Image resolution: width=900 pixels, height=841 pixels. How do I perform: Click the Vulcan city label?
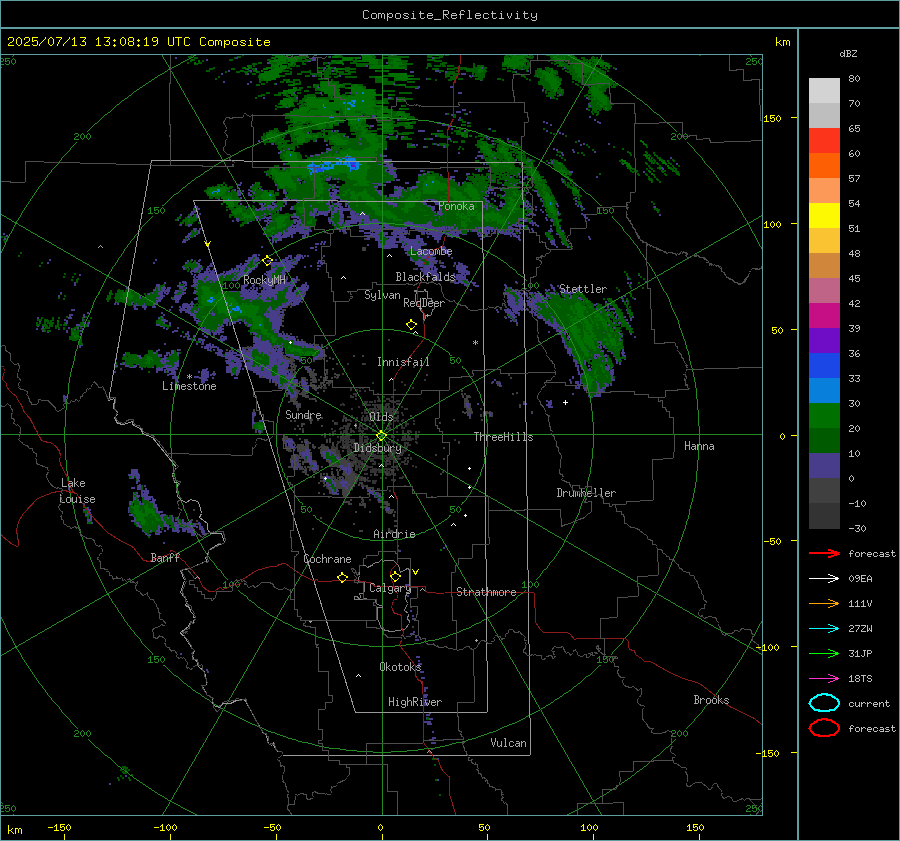click(509, 743)
